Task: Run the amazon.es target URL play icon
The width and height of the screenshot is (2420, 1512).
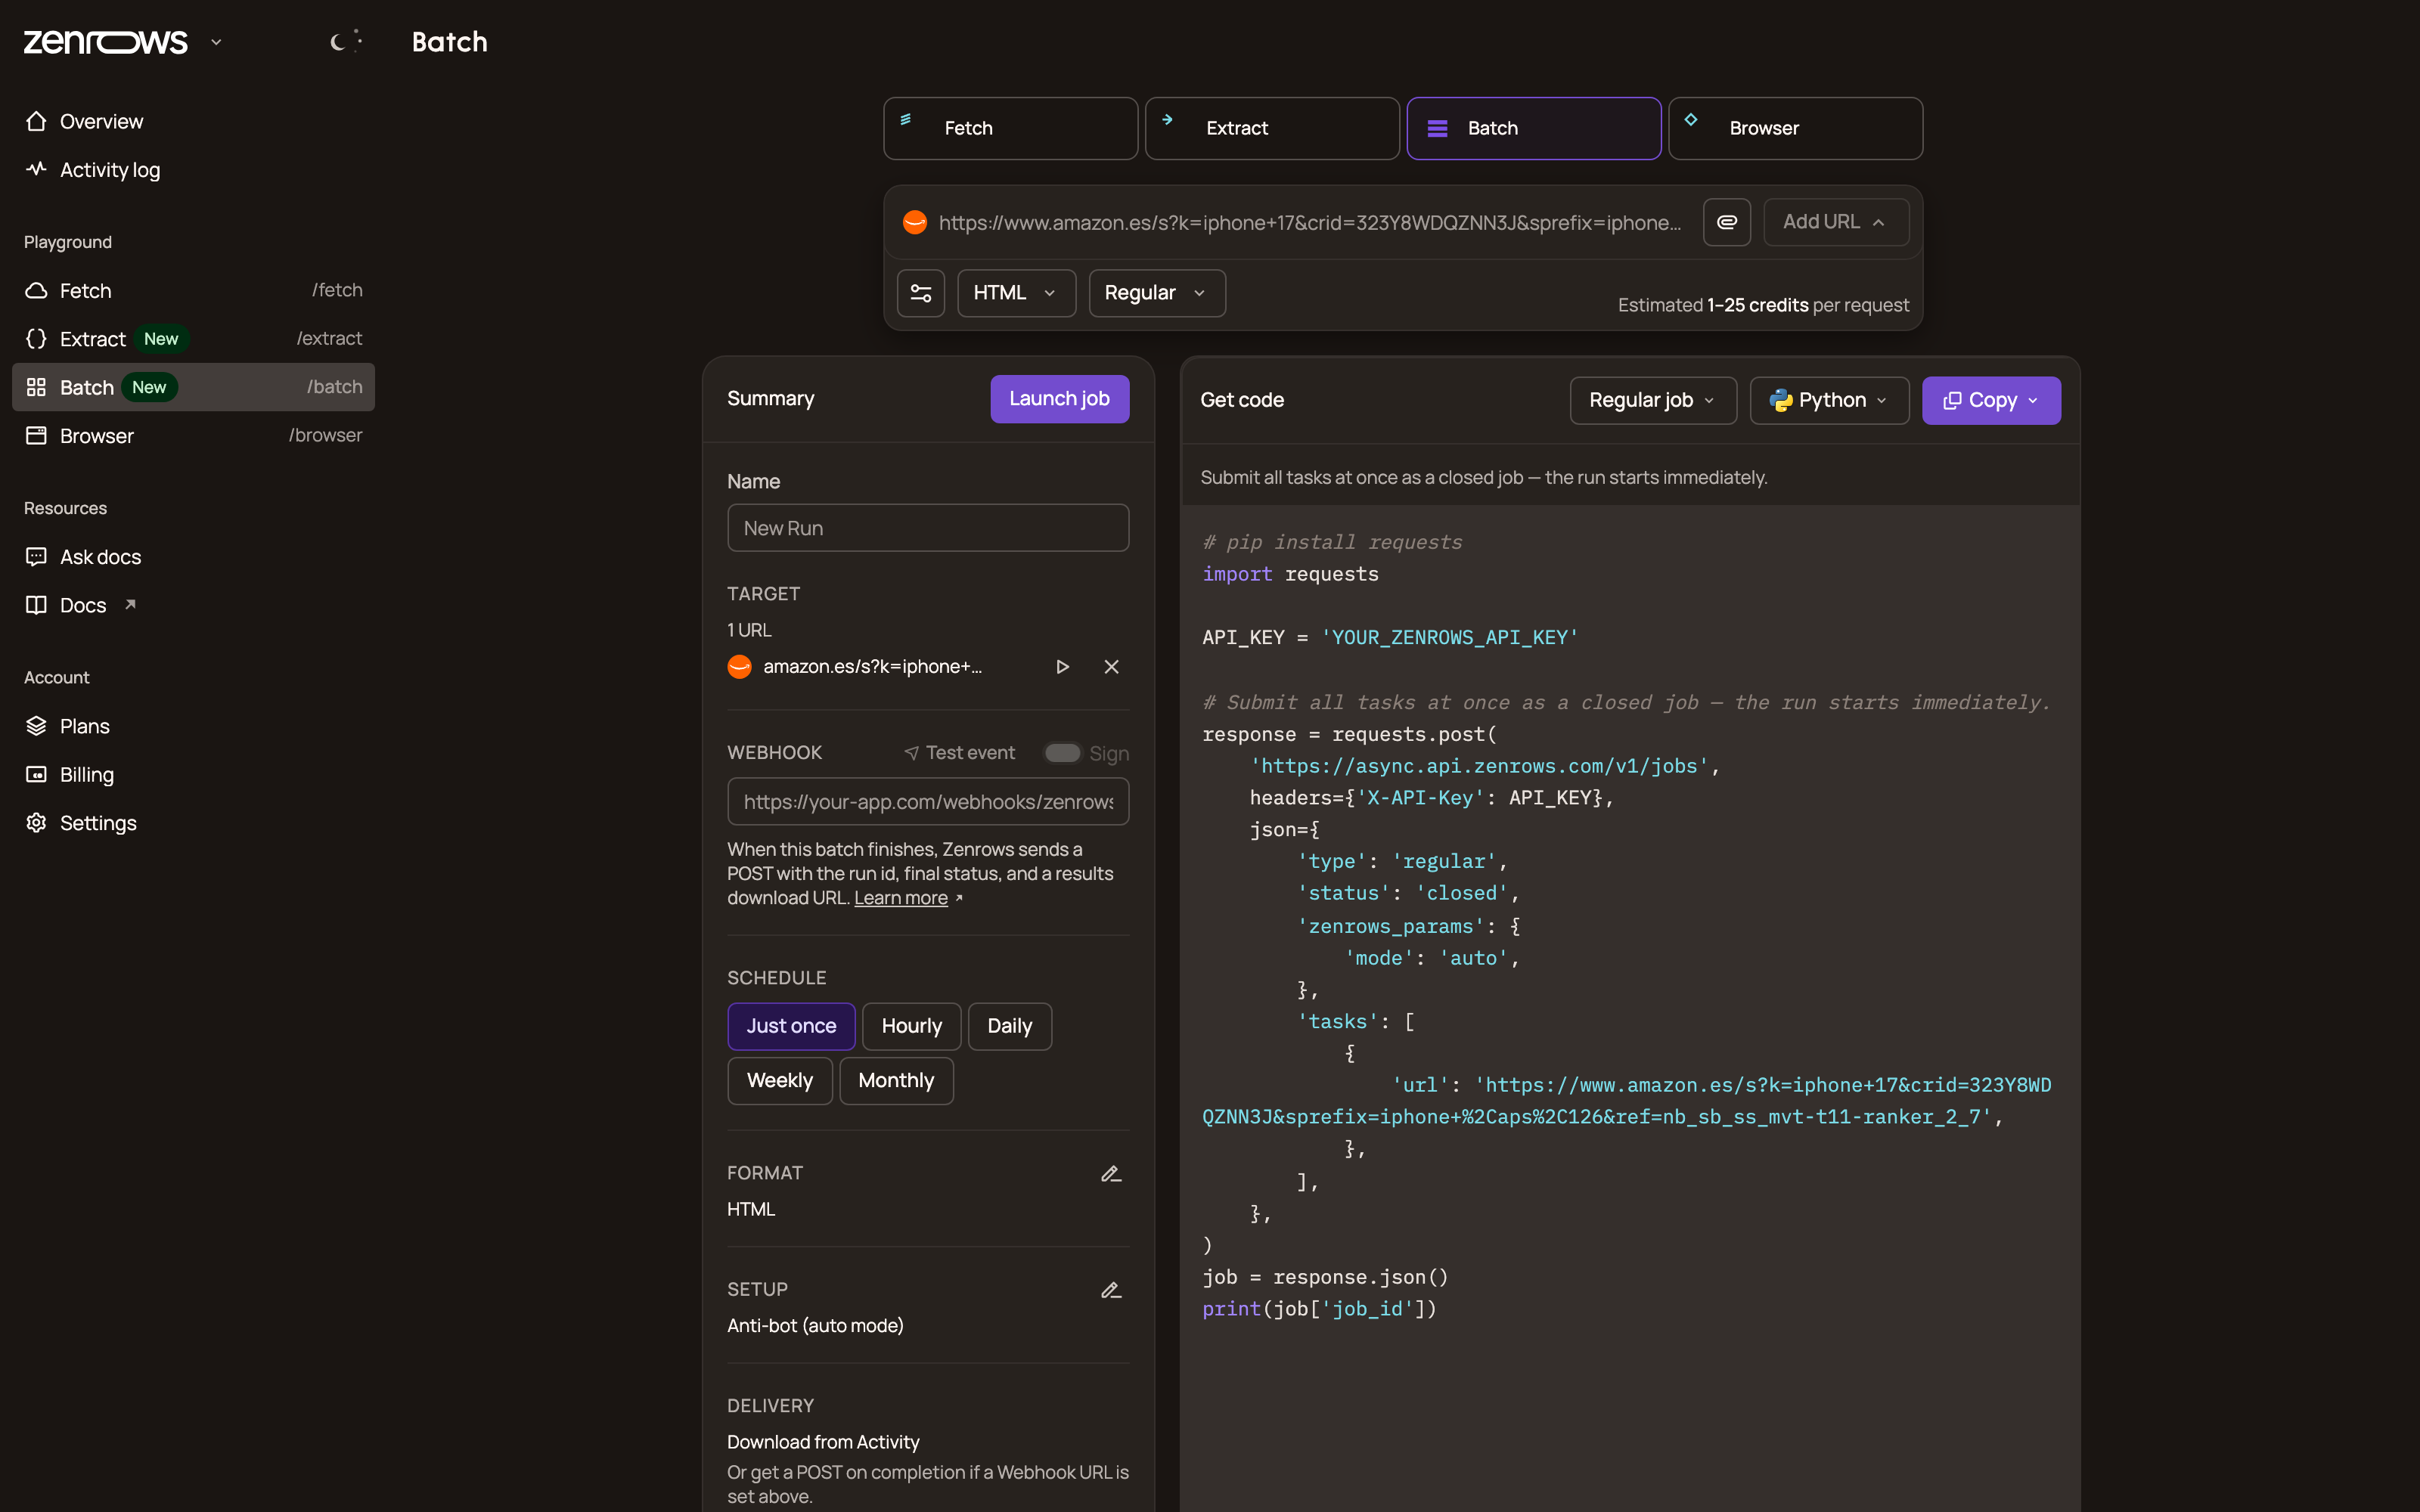Action: point(1062,667)
